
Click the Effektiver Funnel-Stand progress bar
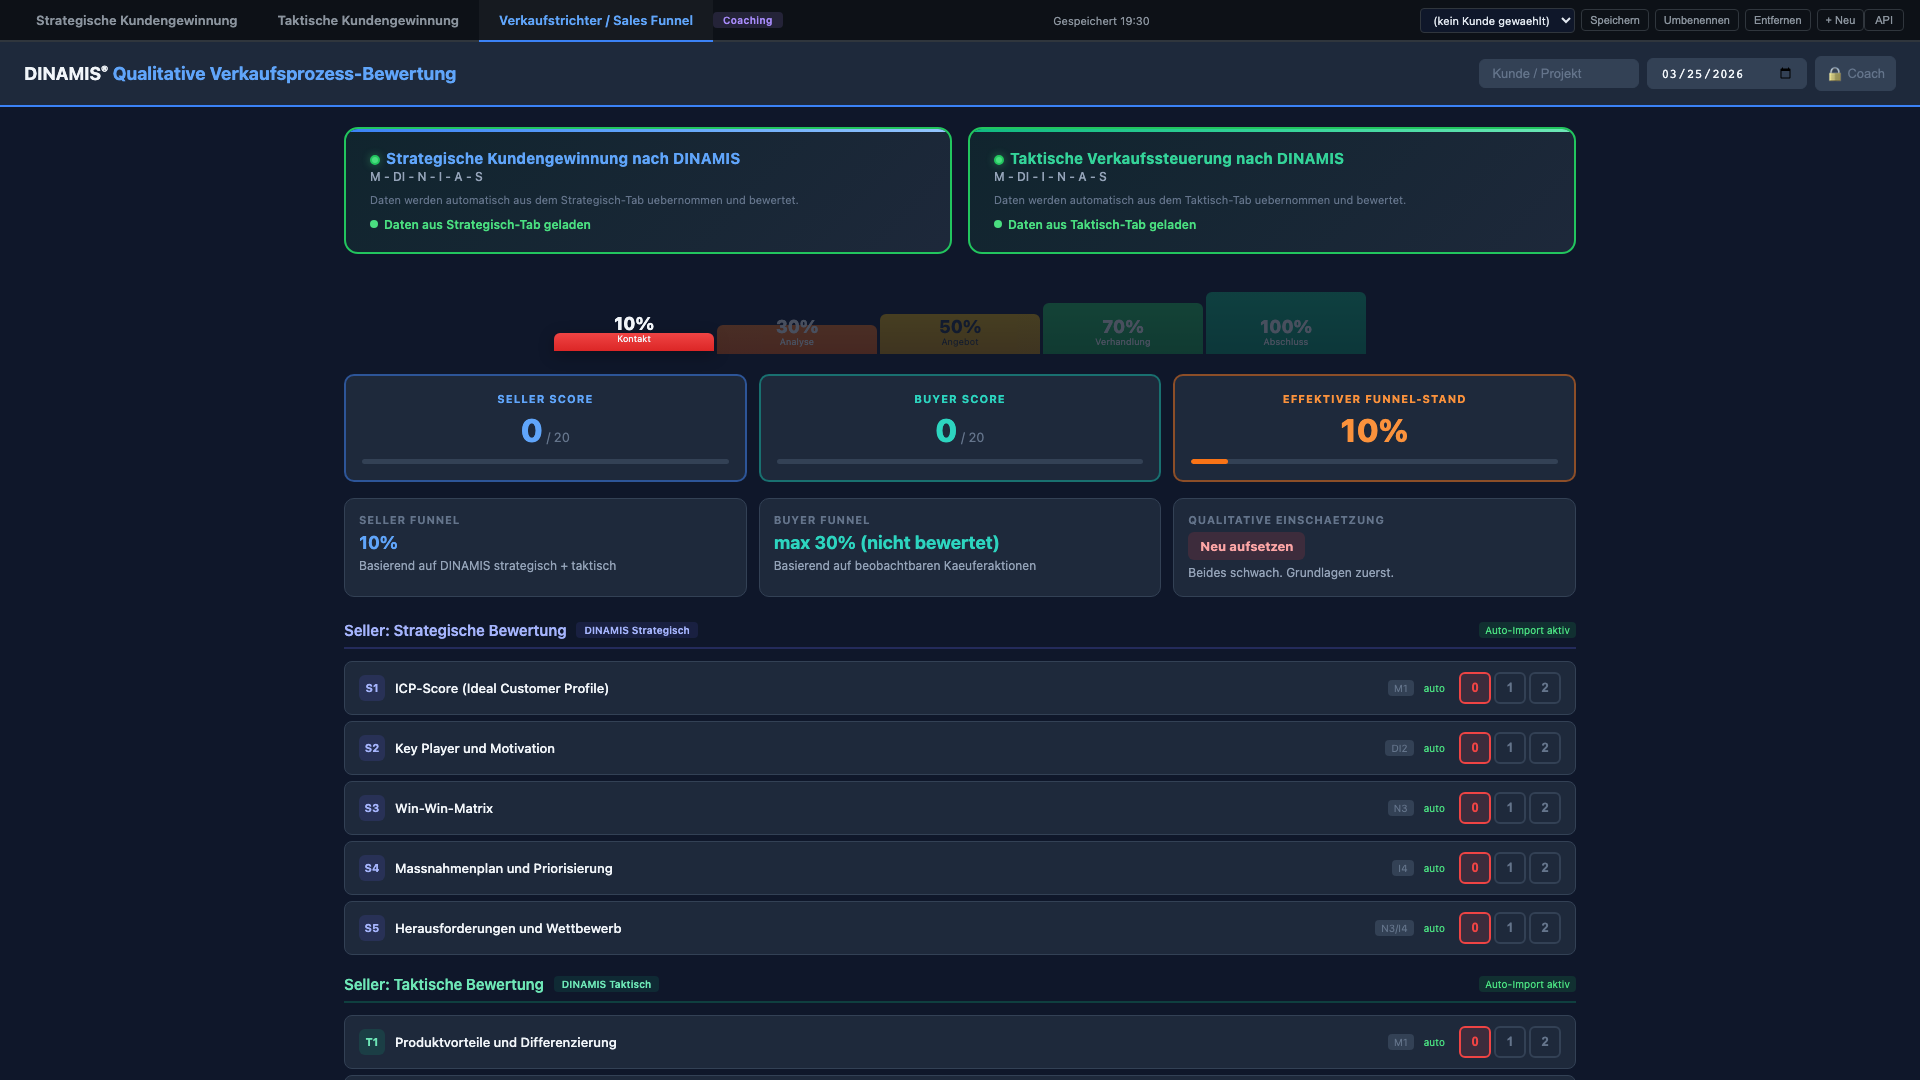coord(1373,461)
